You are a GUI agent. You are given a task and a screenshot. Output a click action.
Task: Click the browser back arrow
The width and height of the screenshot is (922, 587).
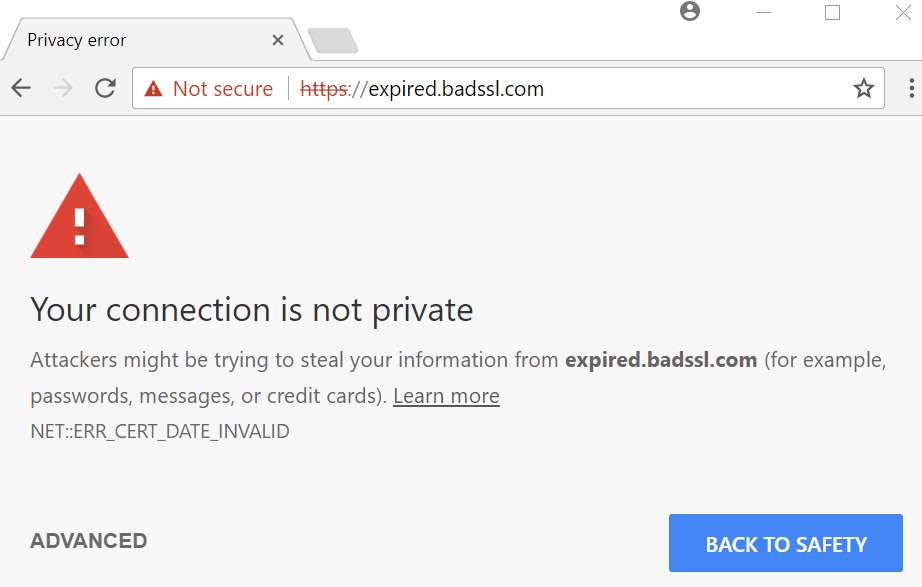[x=21, y=88]
